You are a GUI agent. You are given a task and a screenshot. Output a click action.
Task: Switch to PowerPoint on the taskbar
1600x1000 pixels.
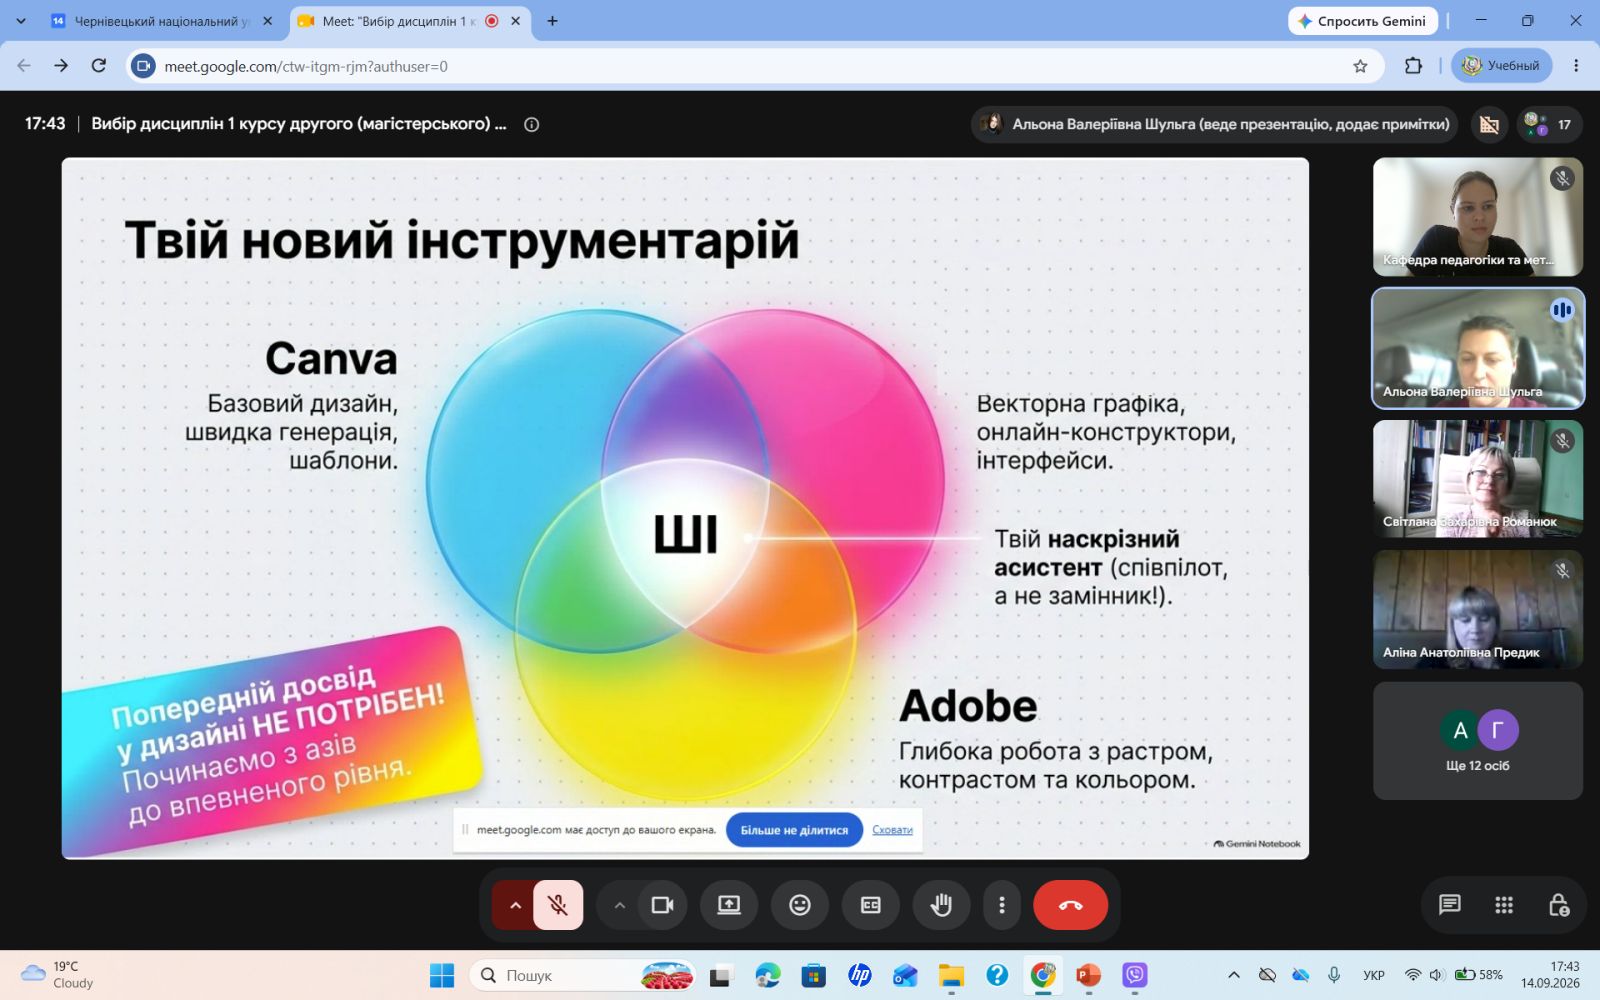click(1089, 975)
